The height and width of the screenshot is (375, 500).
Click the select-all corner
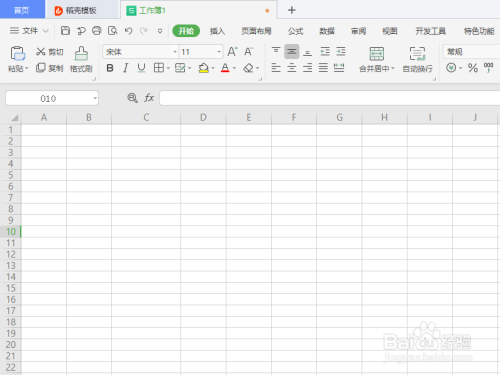point(14,118)
